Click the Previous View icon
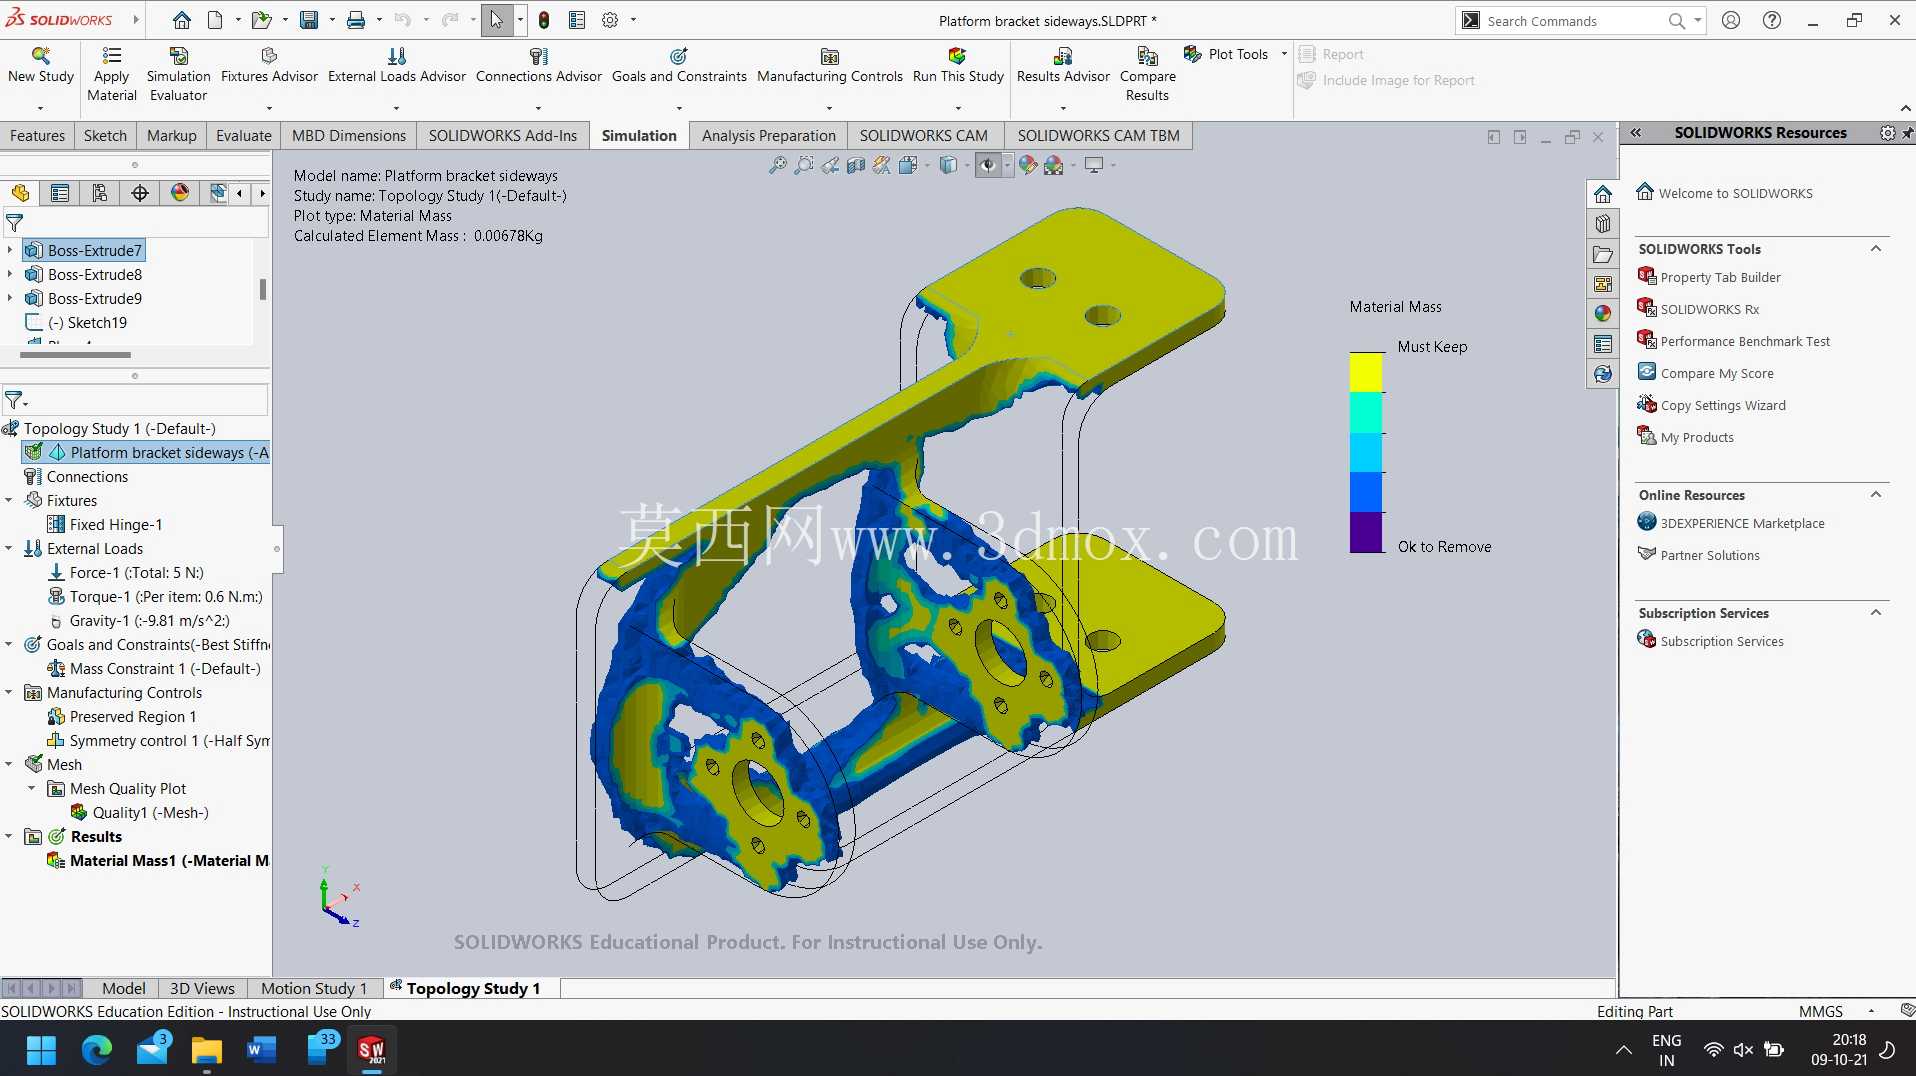 [x=830, y=165]
